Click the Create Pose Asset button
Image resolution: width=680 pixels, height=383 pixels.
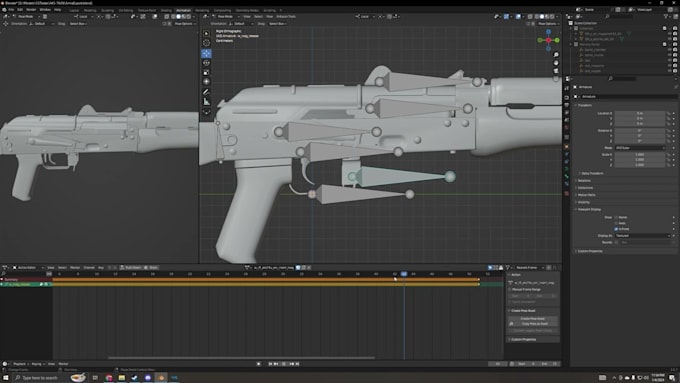[x=533, y=318]
